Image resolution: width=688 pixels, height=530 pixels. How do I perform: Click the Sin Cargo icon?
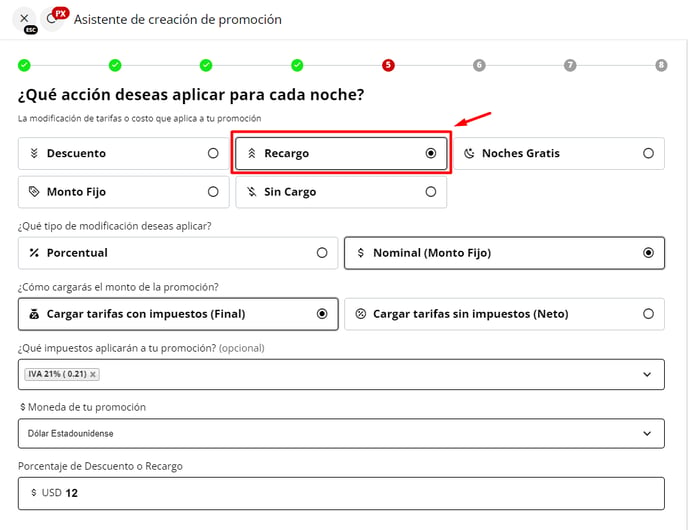tap(251, 191)
